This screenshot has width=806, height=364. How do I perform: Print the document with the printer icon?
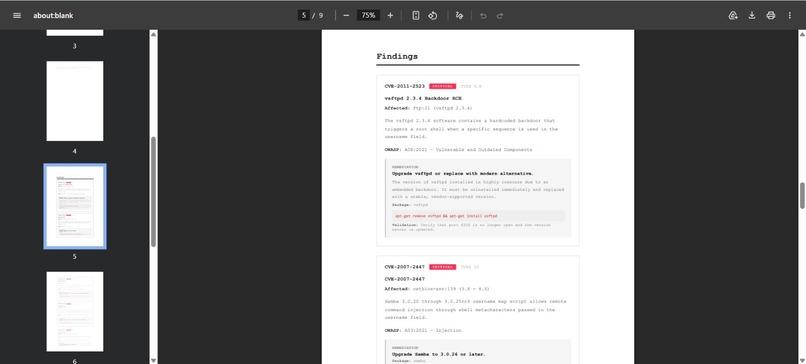click(x=771, y=15)
